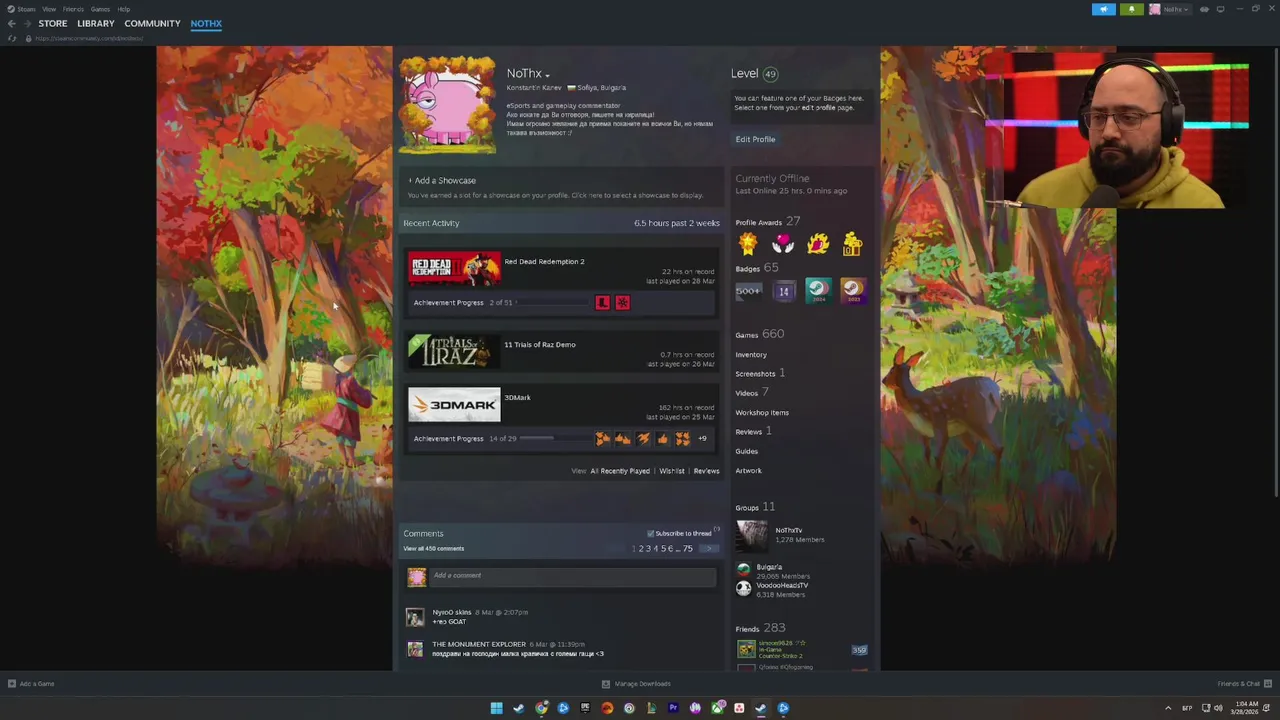Open the Screenshots link
Viewport: 1280px width, 720px height.
[755, 373]
